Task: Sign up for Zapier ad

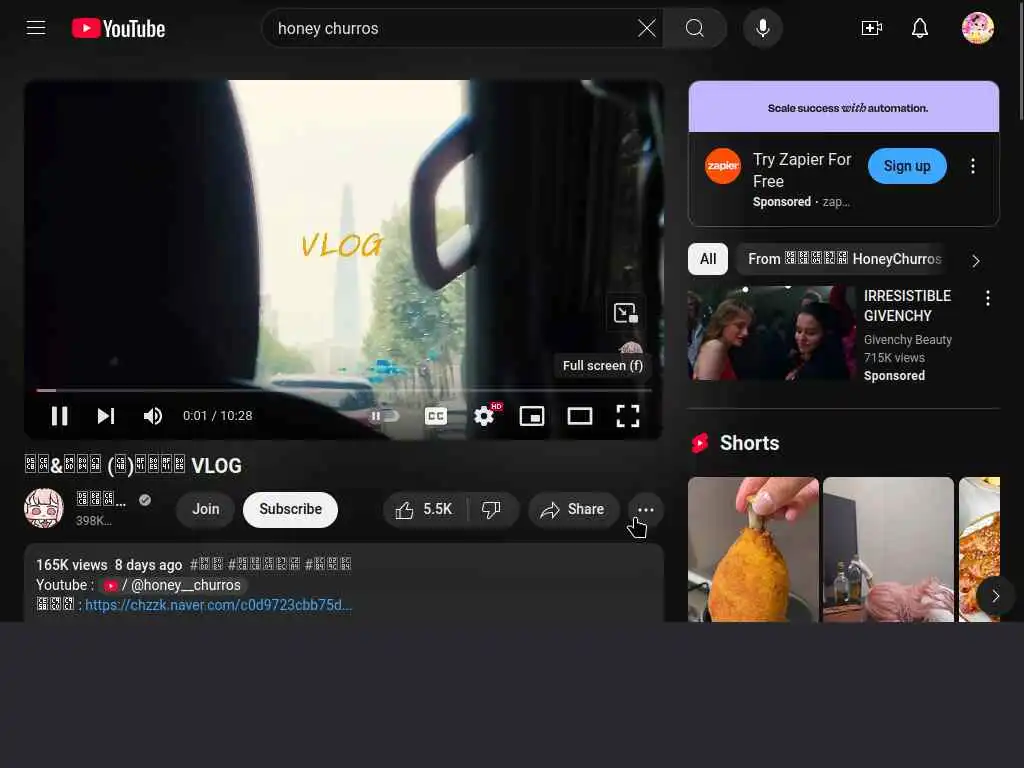Action: point(907,166)
